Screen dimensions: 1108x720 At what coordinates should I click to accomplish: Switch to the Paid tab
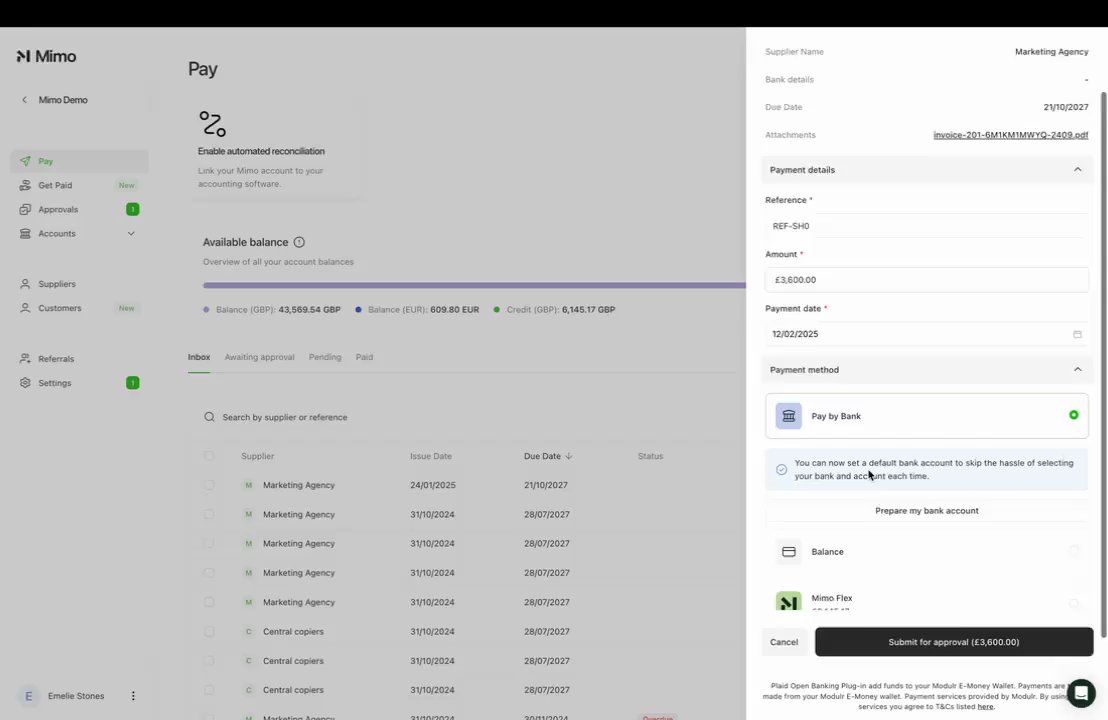coord(364,357)
